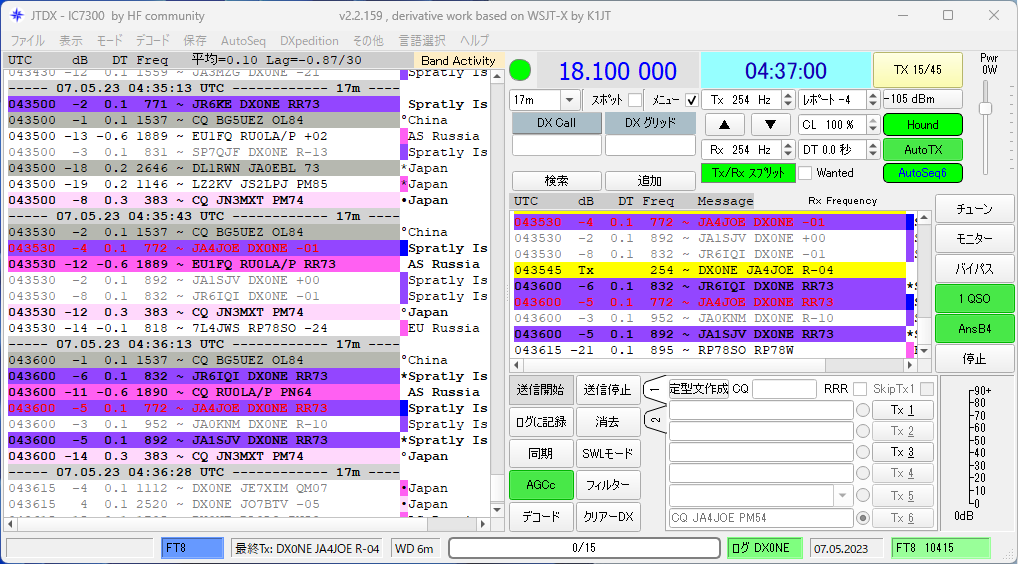Open the モード menu
The width and height of the screenshot is (1018, 564).
click(x=109, y=41)
